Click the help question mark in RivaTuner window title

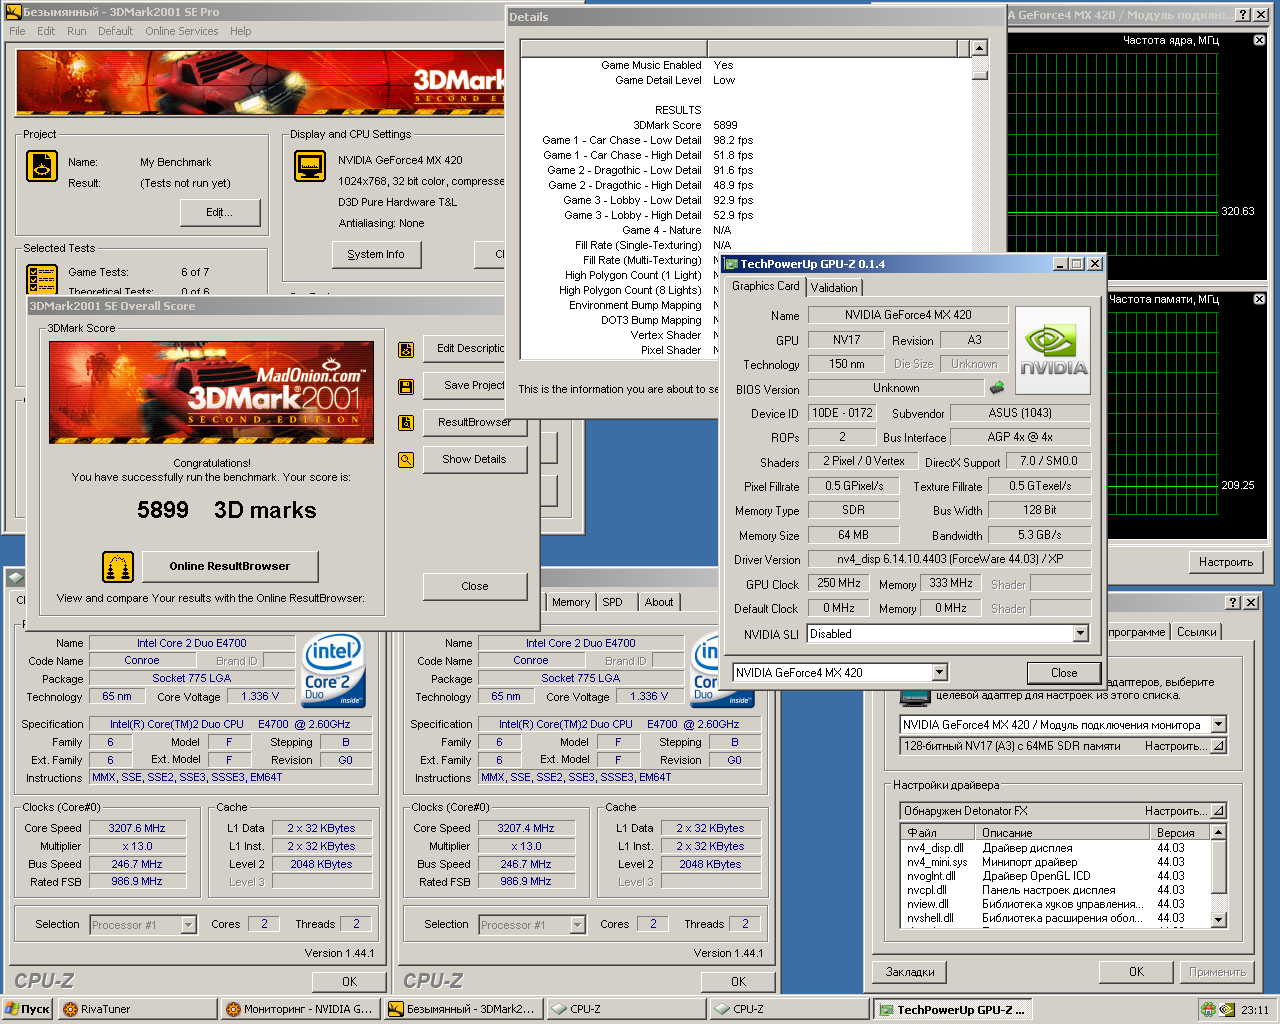[1234, 602]
